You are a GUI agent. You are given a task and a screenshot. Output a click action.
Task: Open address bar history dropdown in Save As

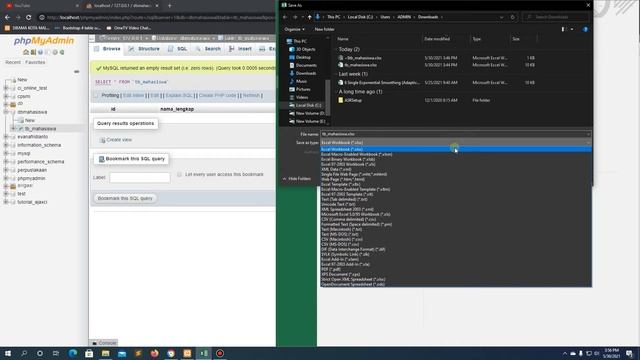pos(501,17)
